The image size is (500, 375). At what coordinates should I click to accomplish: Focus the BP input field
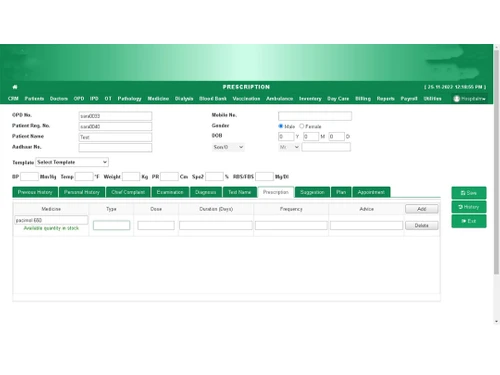(x=29, y=177)
